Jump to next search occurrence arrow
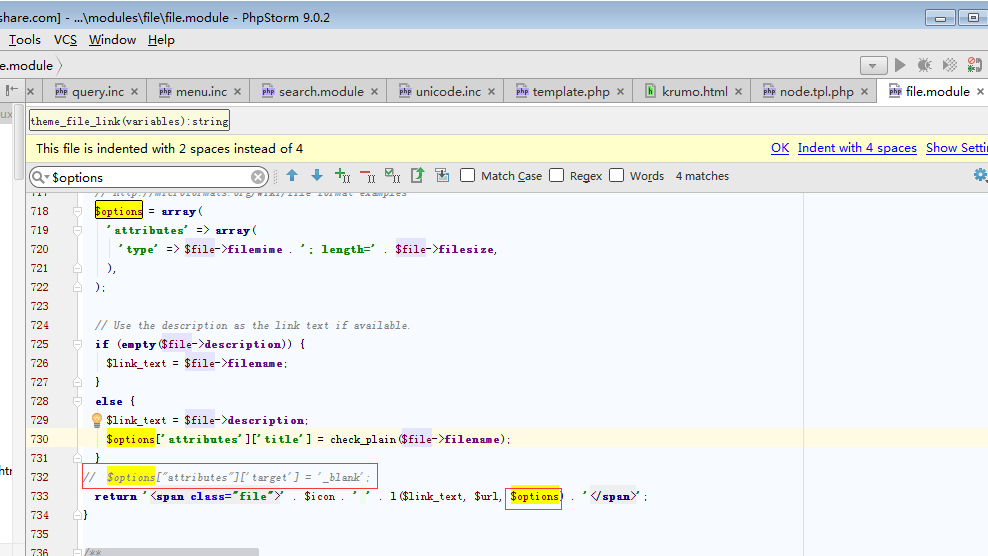Image resolution: width=988 pixels, height=556 pixels. (x=317, y=176)
